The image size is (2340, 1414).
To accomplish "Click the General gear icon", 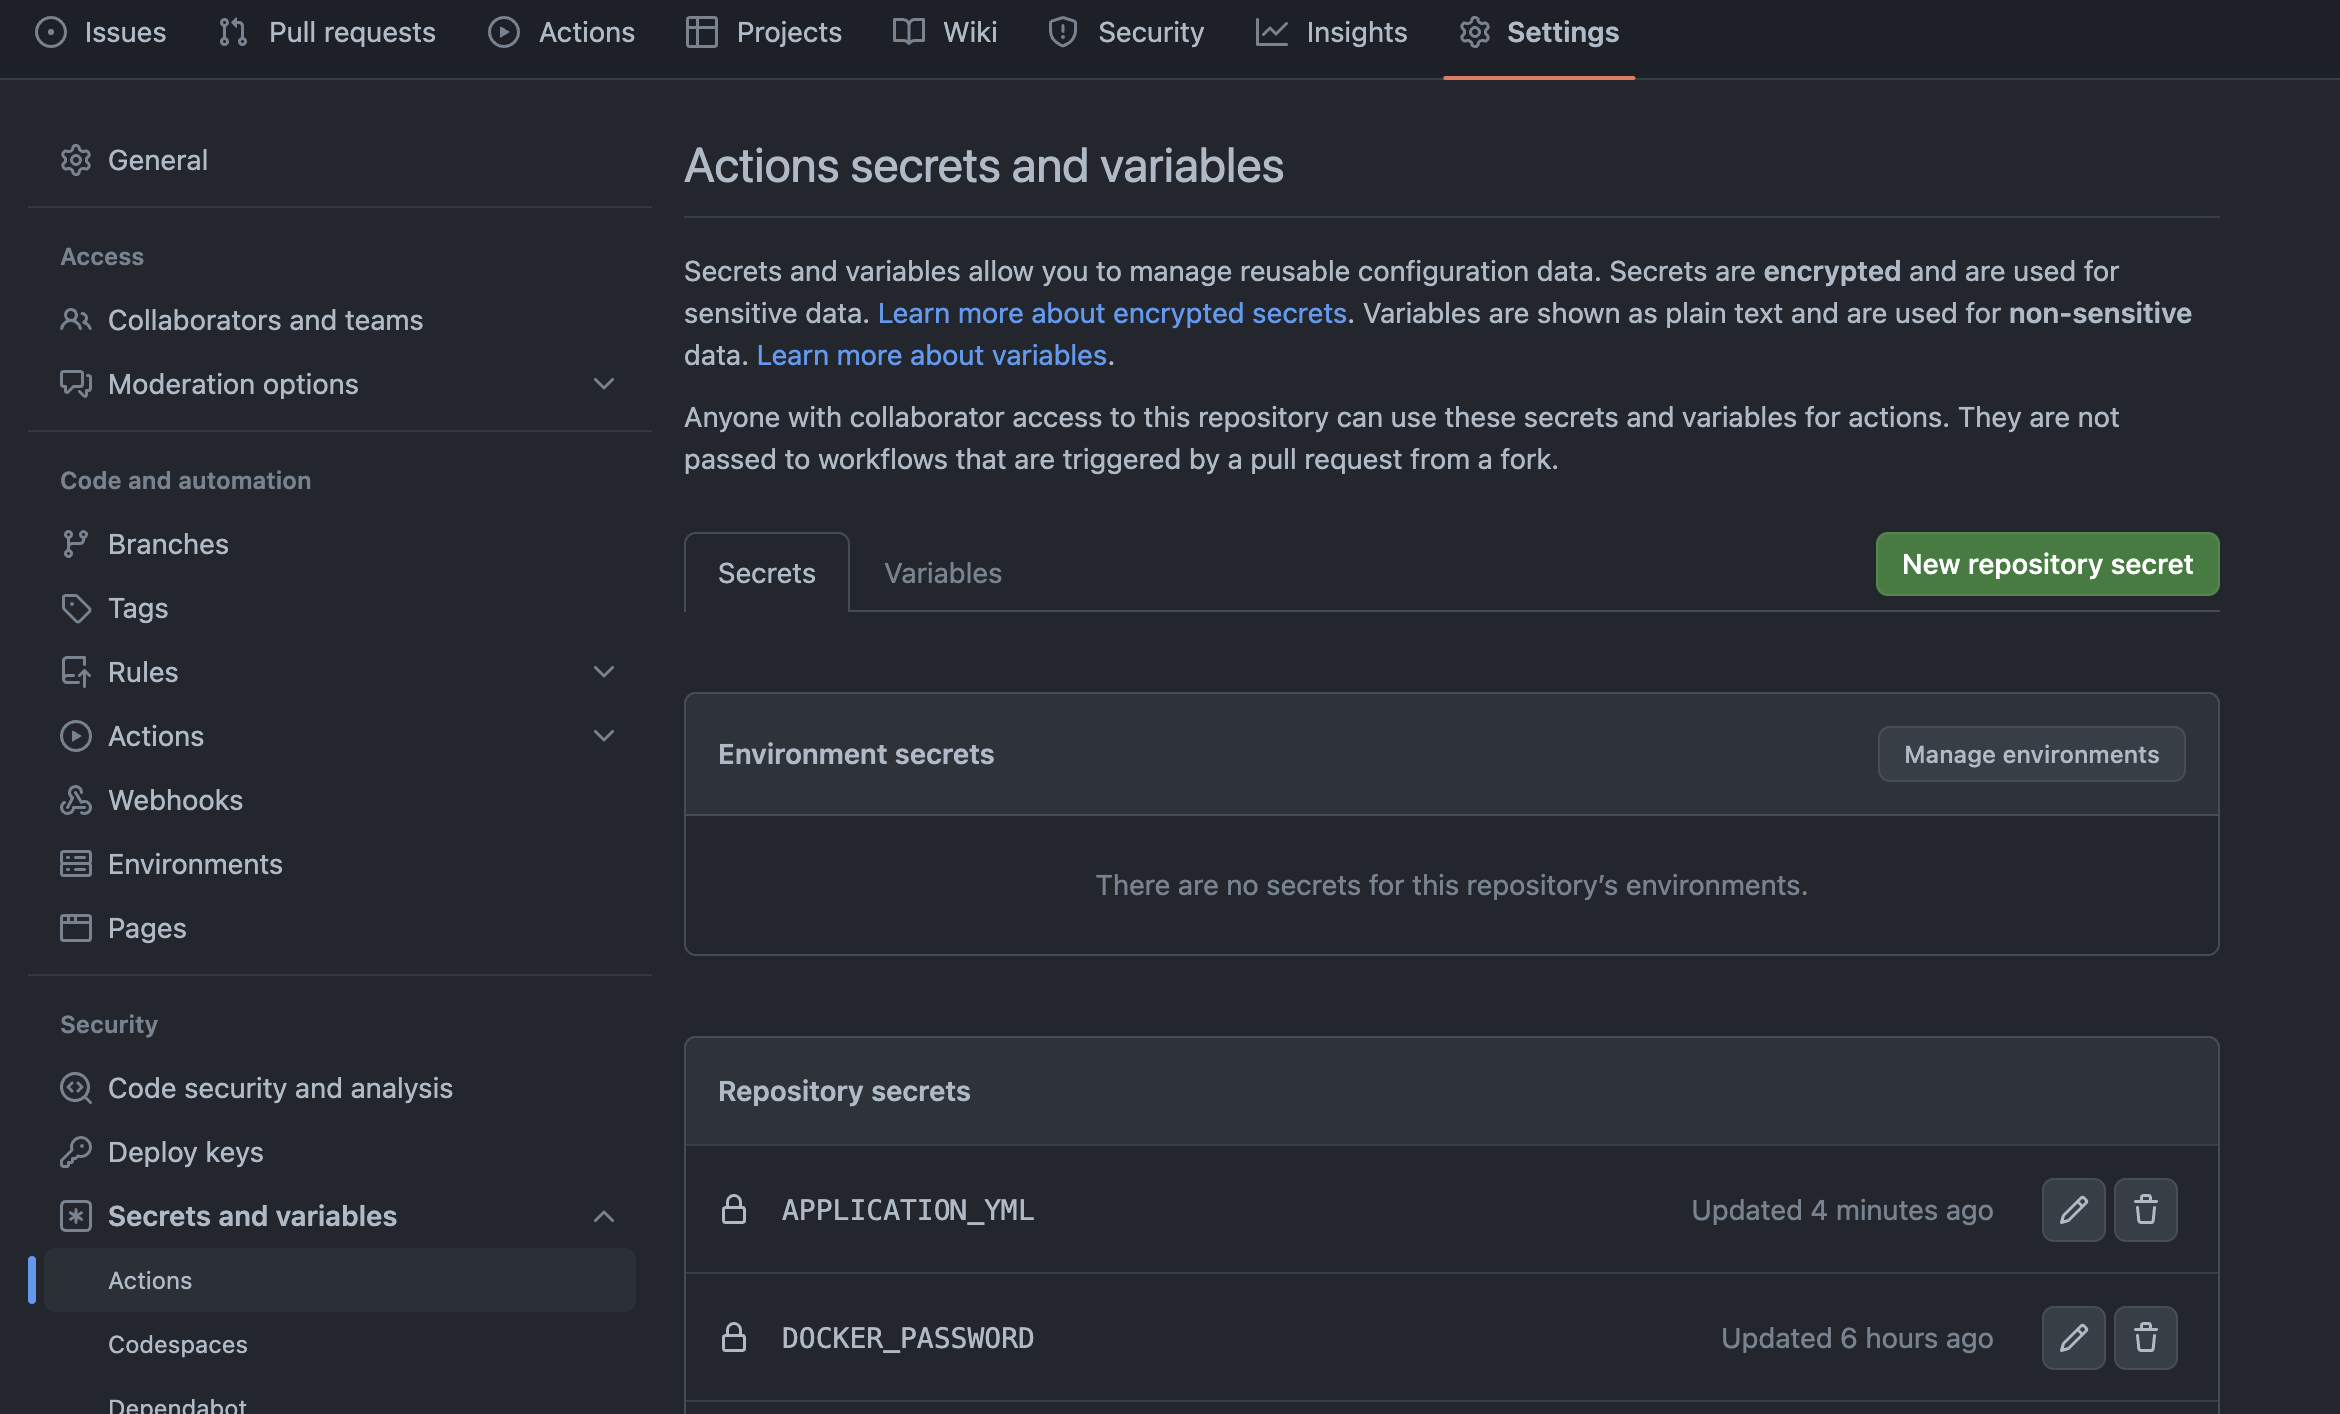I will [76, 160].
